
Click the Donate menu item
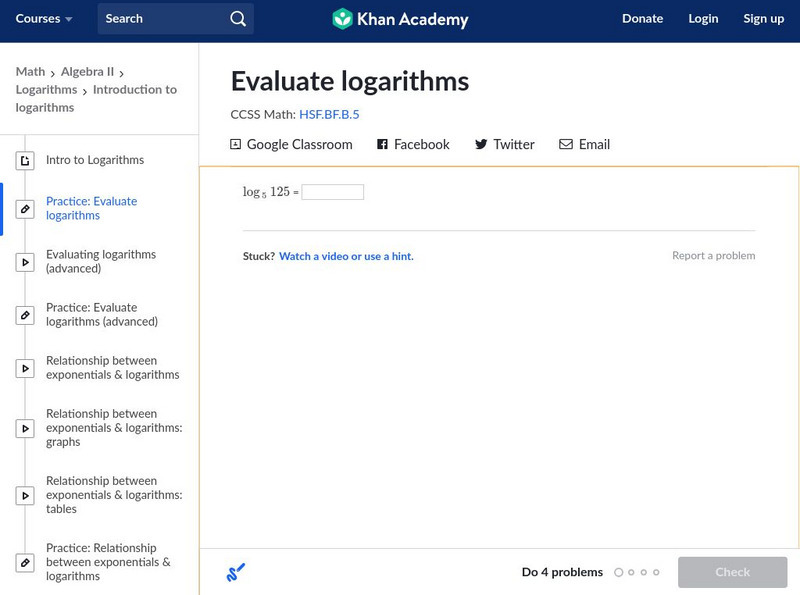click(642, 19)
